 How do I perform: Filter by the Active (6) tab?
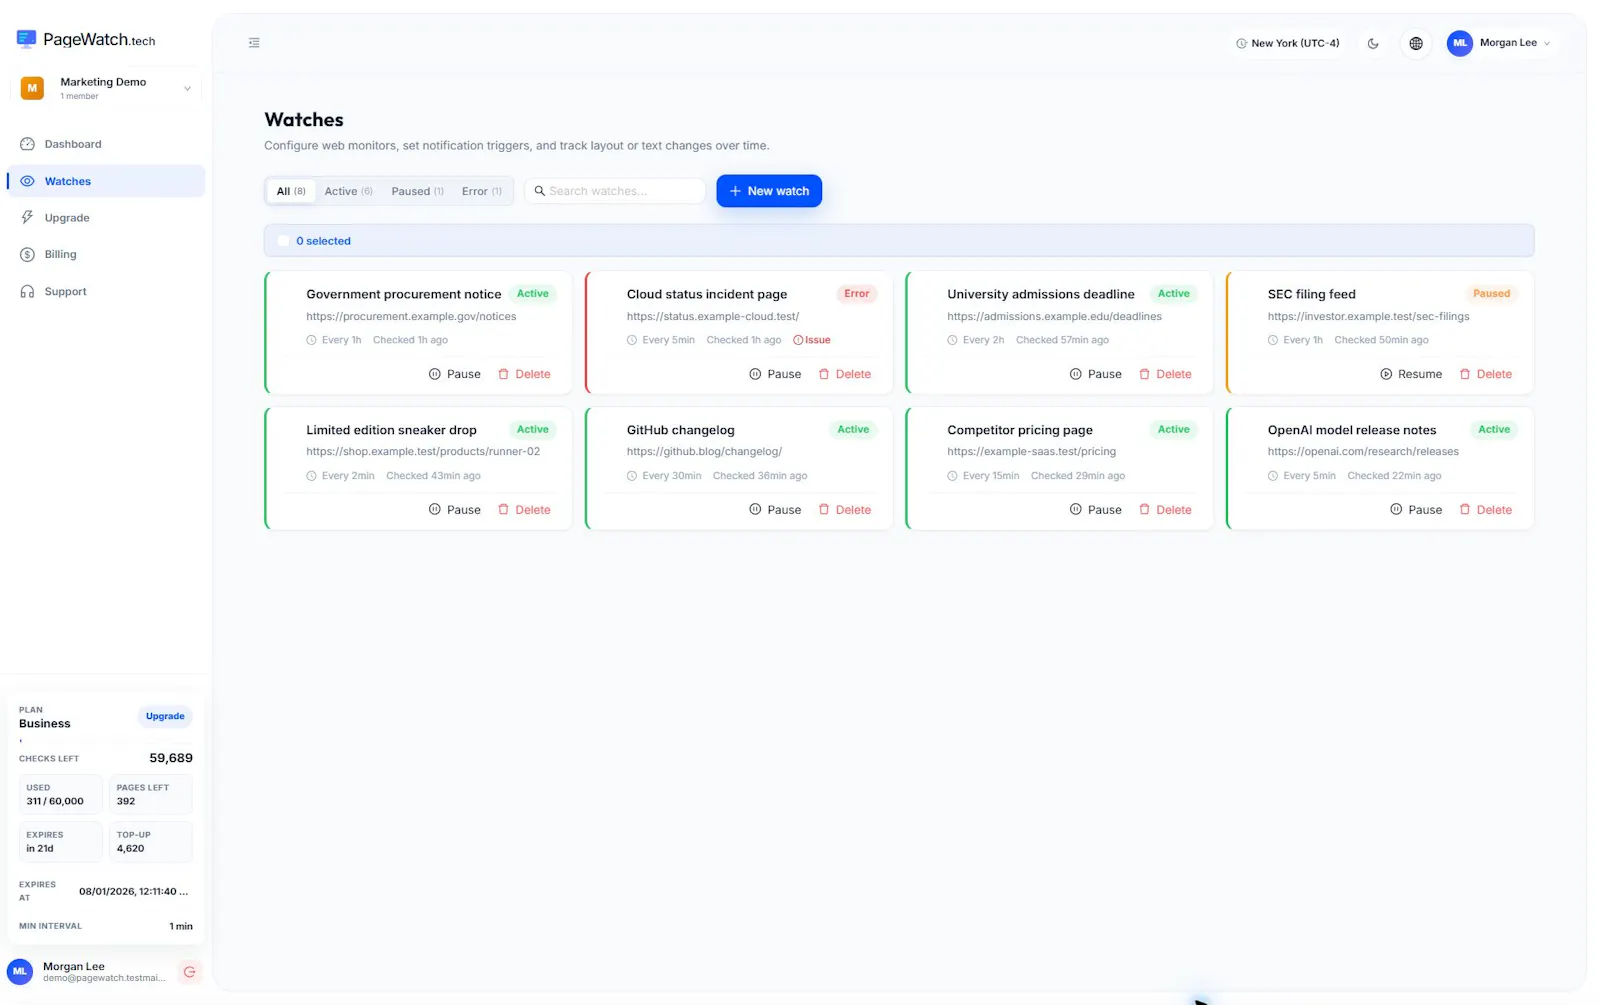(x=348, y=191)
